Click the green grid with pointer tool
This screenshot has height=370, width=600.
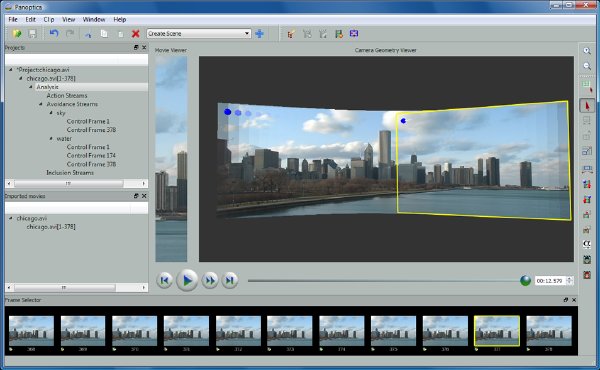pos(587,86)
